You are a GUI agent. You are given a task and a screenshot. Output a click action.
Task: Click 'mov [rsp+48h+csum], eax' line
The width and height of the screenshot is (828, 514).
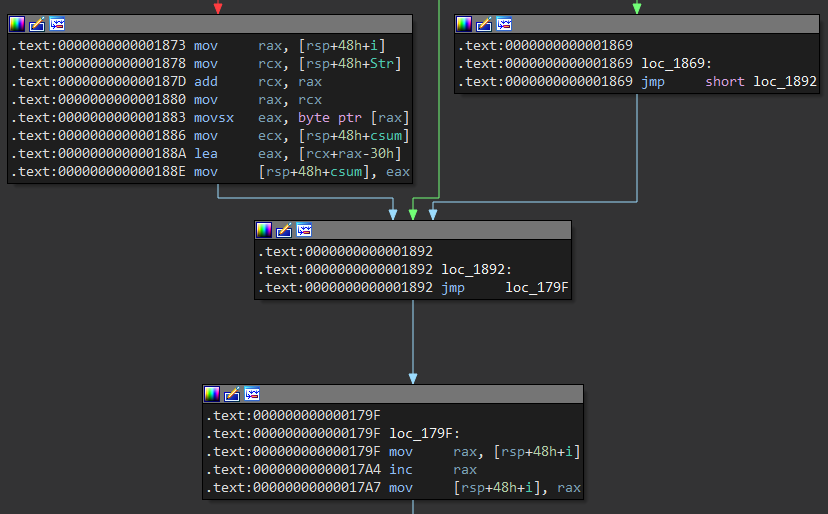pyautogui.click(x=210, y=171)
